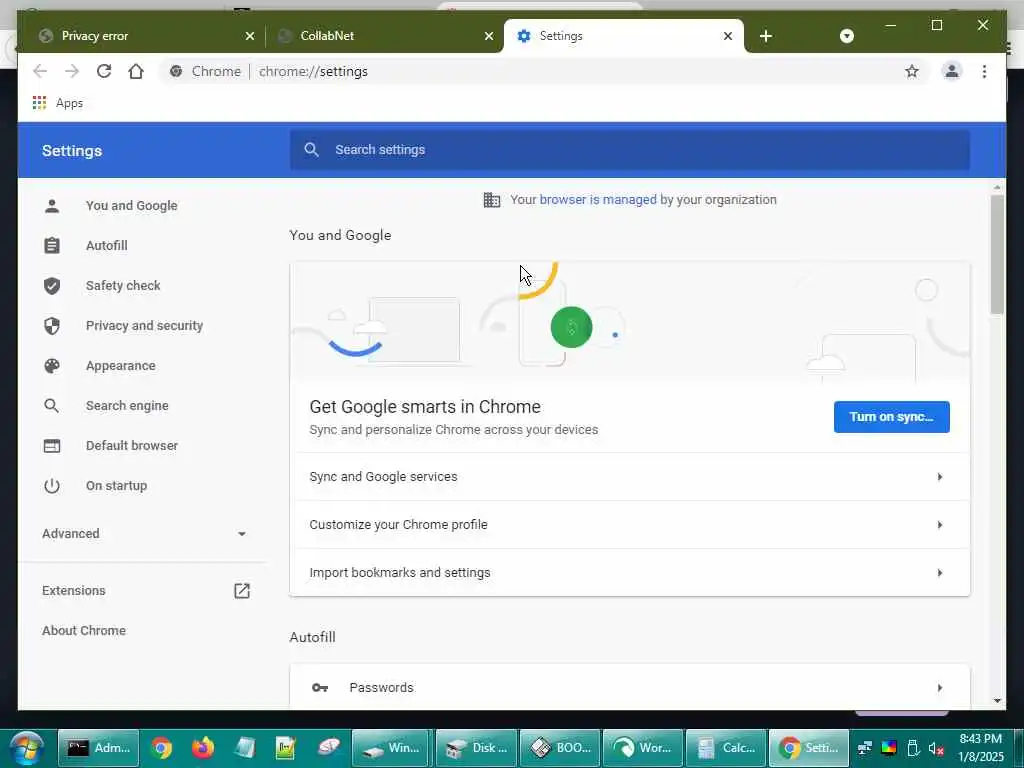Go to Safety check section
1024x768 pixels.
pyautogui.click(x=123, y=285)
